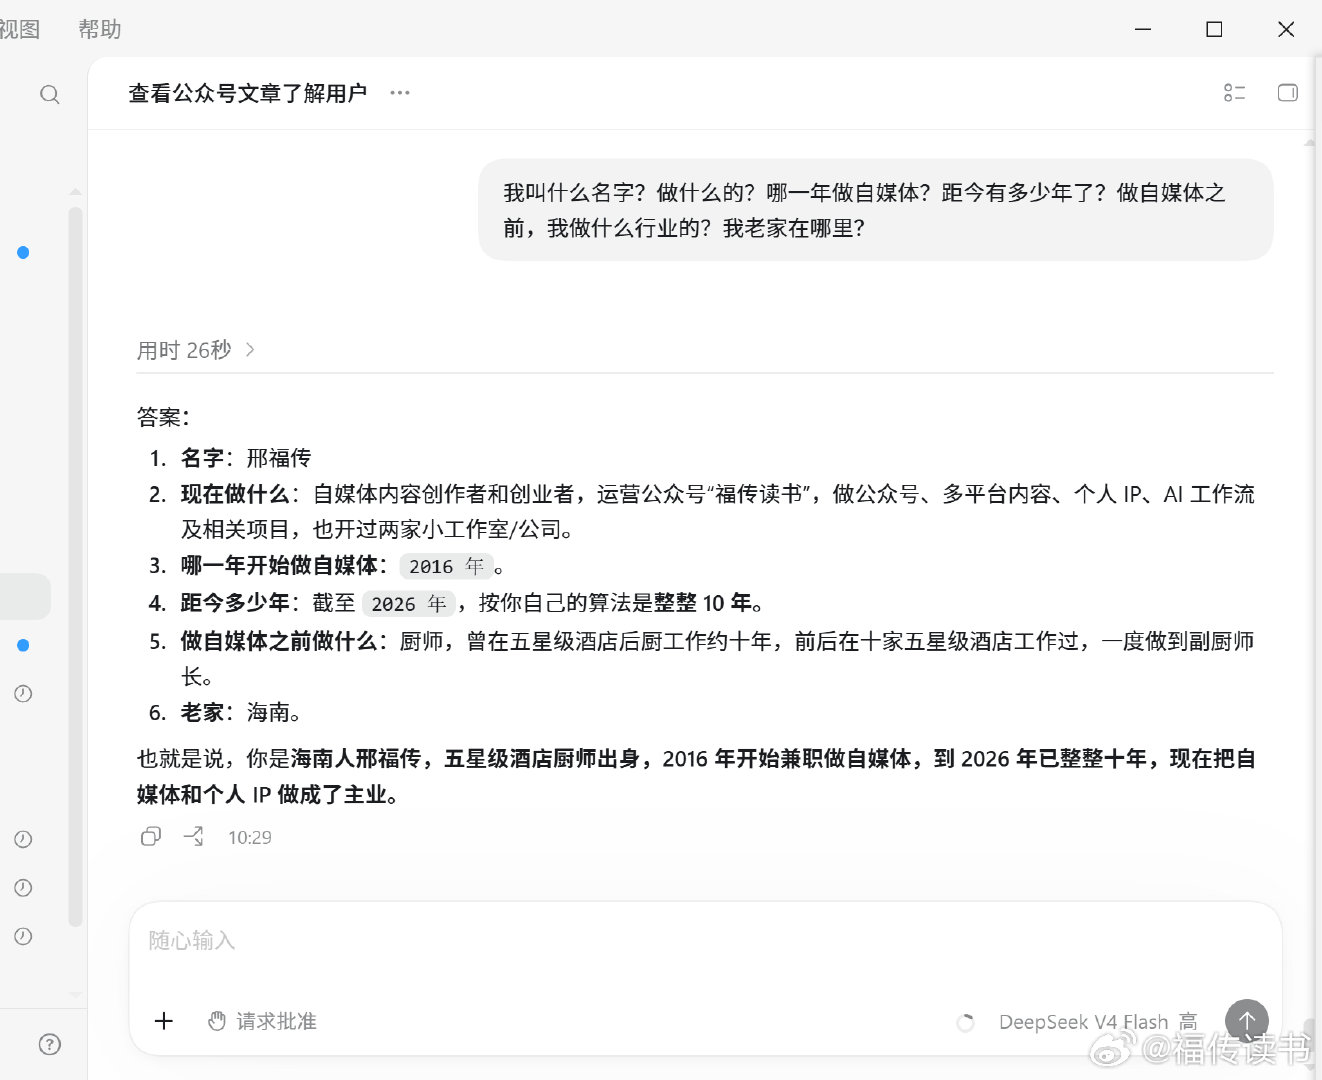The height and width of the screenshot is (1080, 1322).
Task: Open the 帮助 menu
Action: point(100,30)
